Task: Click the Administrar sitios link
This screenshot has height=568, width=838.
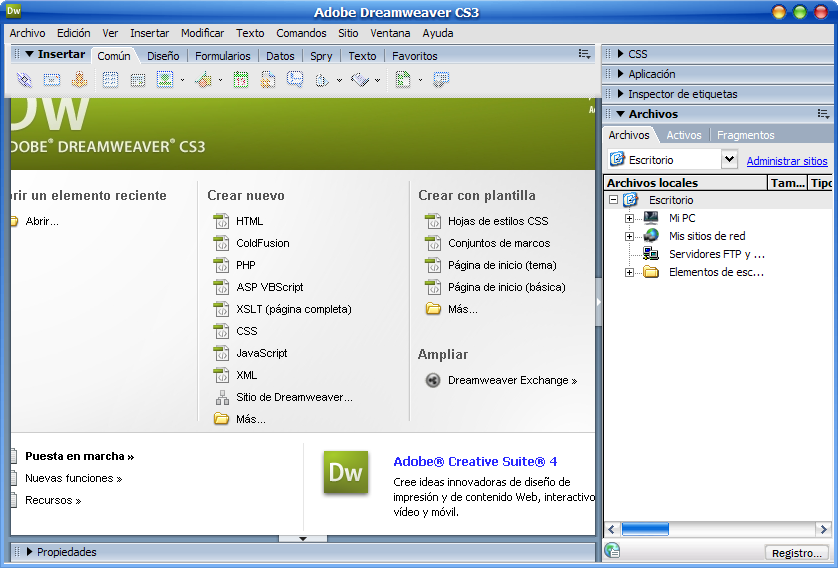Action: click(787, 161)
